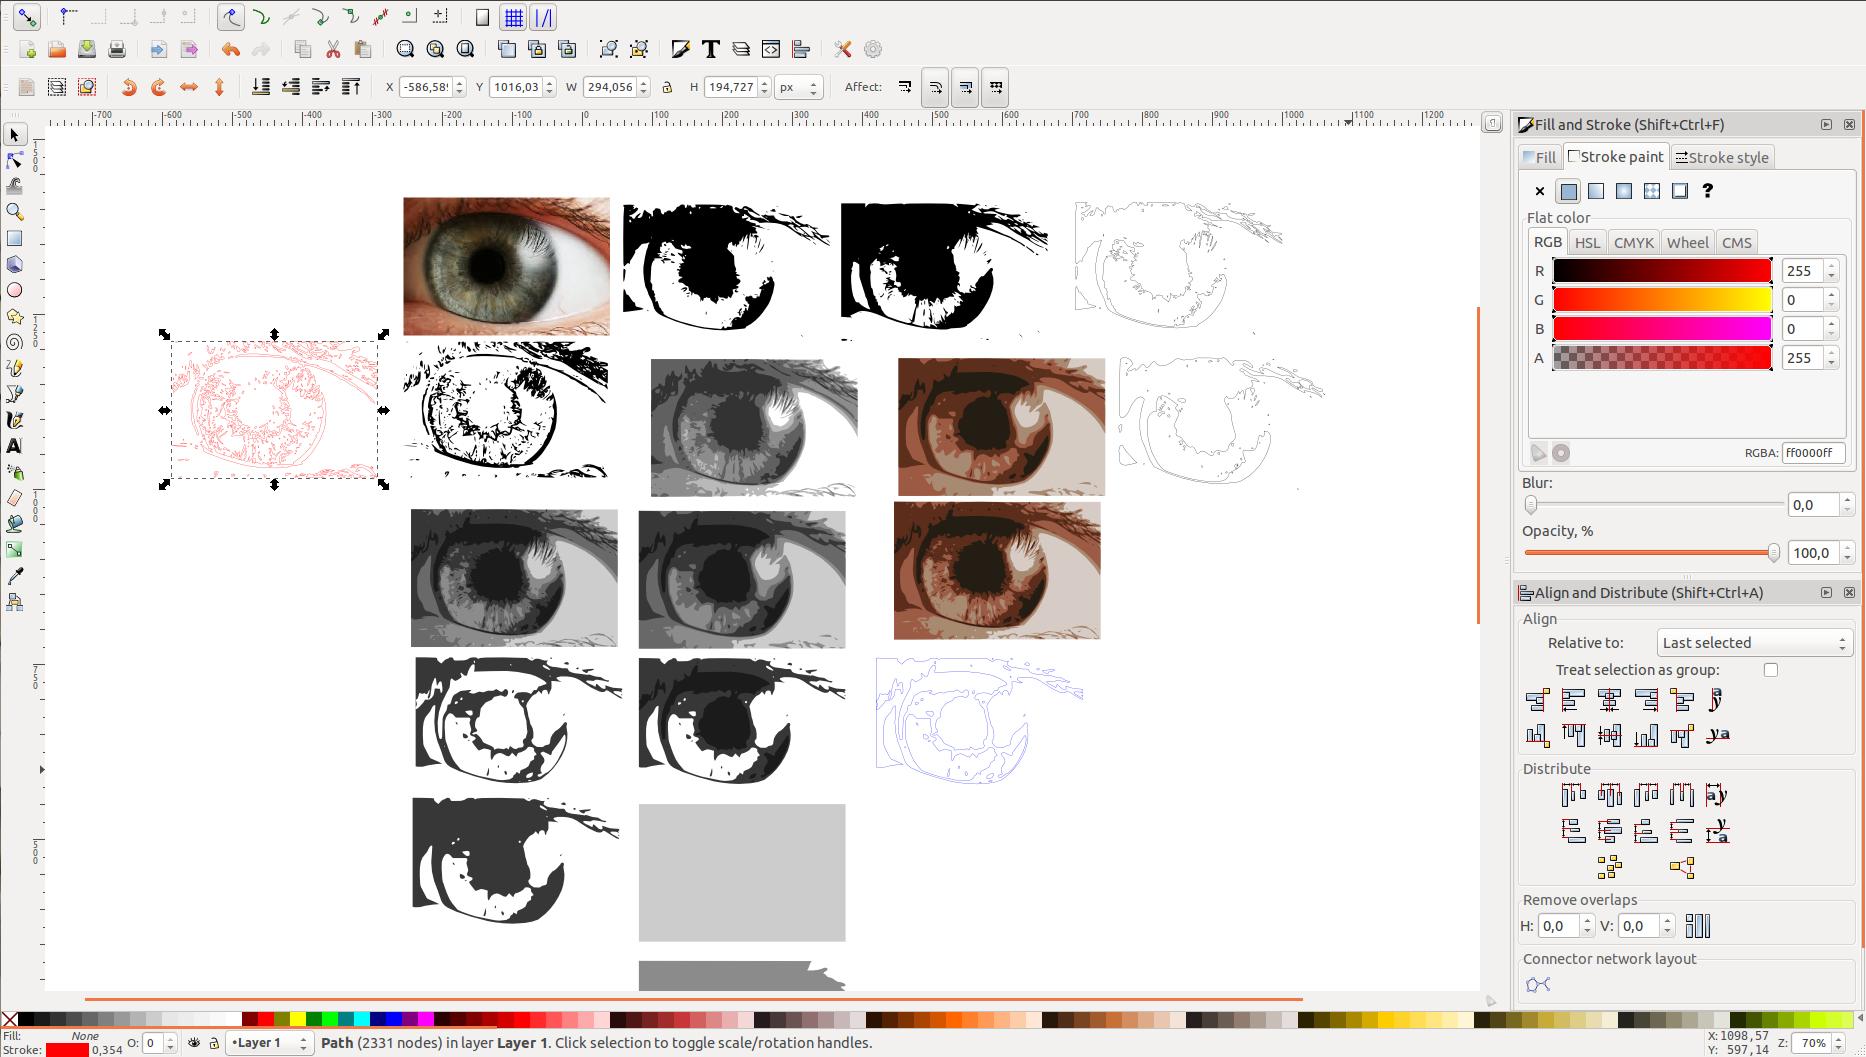
Task: Click the Paste clipboard icon
Action: pos(363,49)
